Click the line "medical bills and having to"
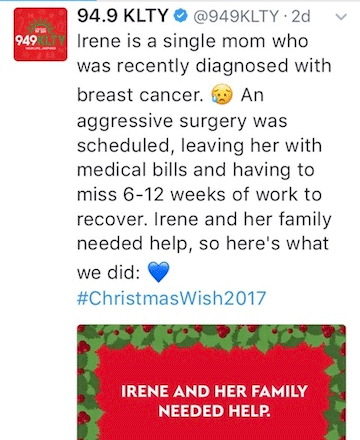360x440 pixels. (x=196, y=170)
